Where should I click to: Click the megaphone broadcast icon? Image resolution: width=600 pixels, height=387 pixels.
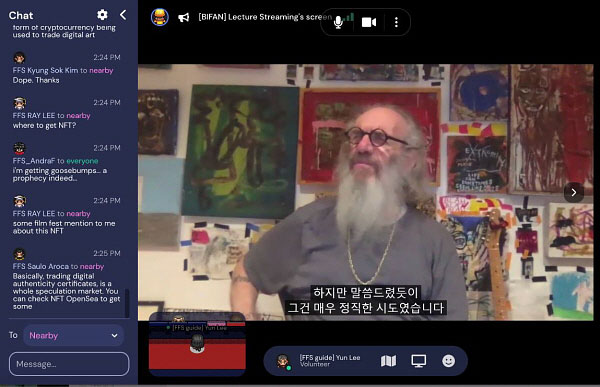point(184,18)
